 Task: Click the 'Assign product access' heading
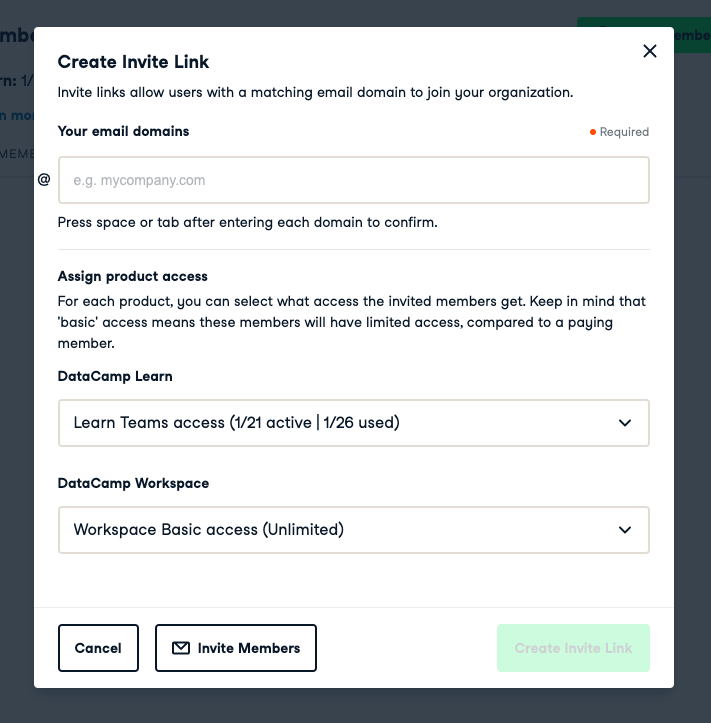tap(132, 276)
